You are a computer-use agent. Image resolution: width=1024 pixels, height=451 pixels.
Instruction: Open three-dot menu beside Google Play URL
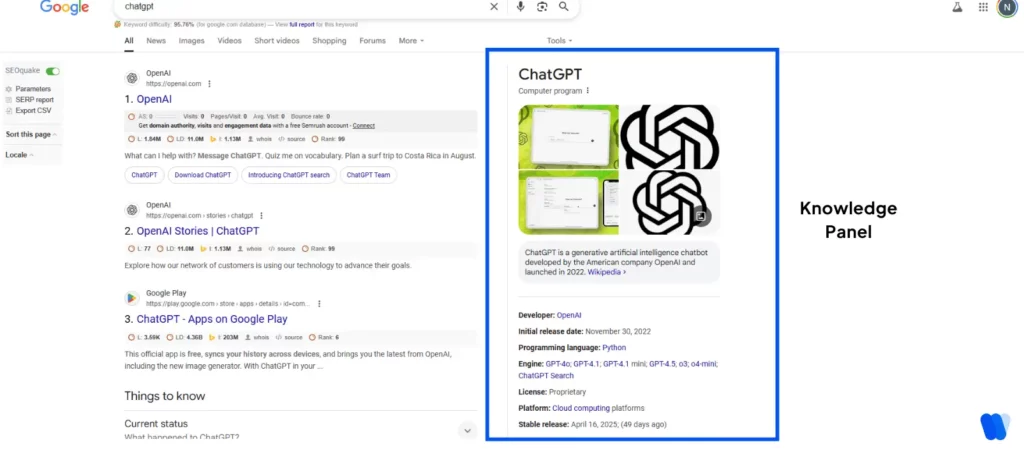pos(319,303)
